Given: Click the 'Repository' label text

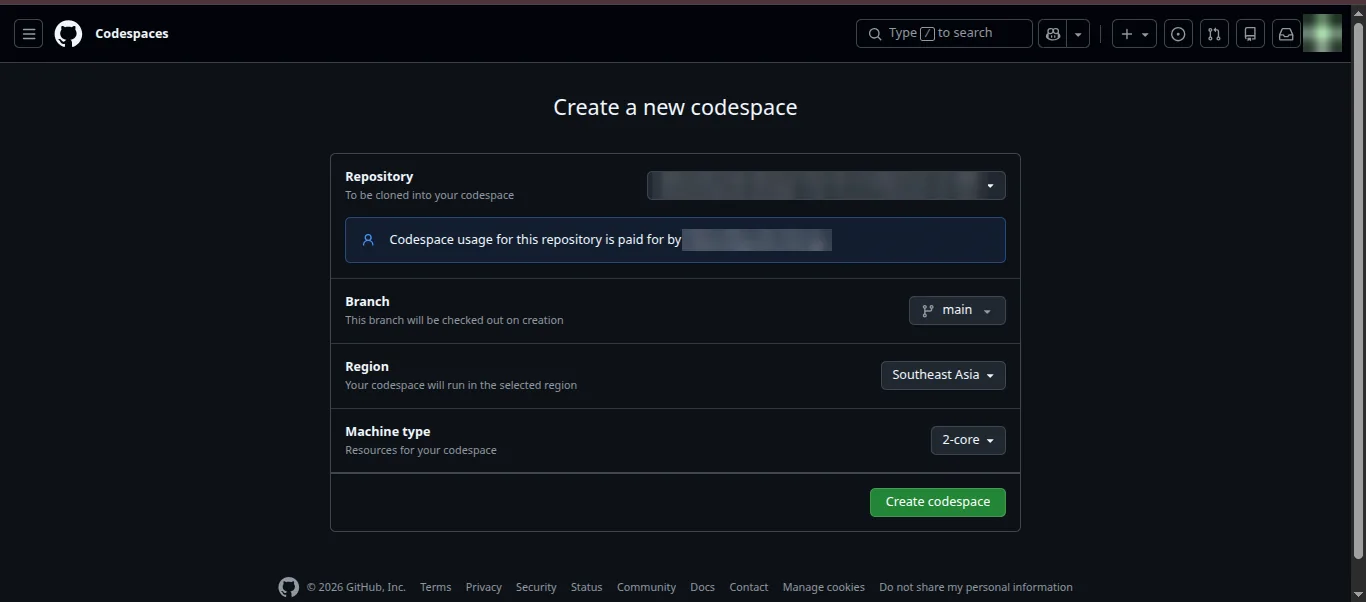Looking at the screenshot, I should coord(379,177).
